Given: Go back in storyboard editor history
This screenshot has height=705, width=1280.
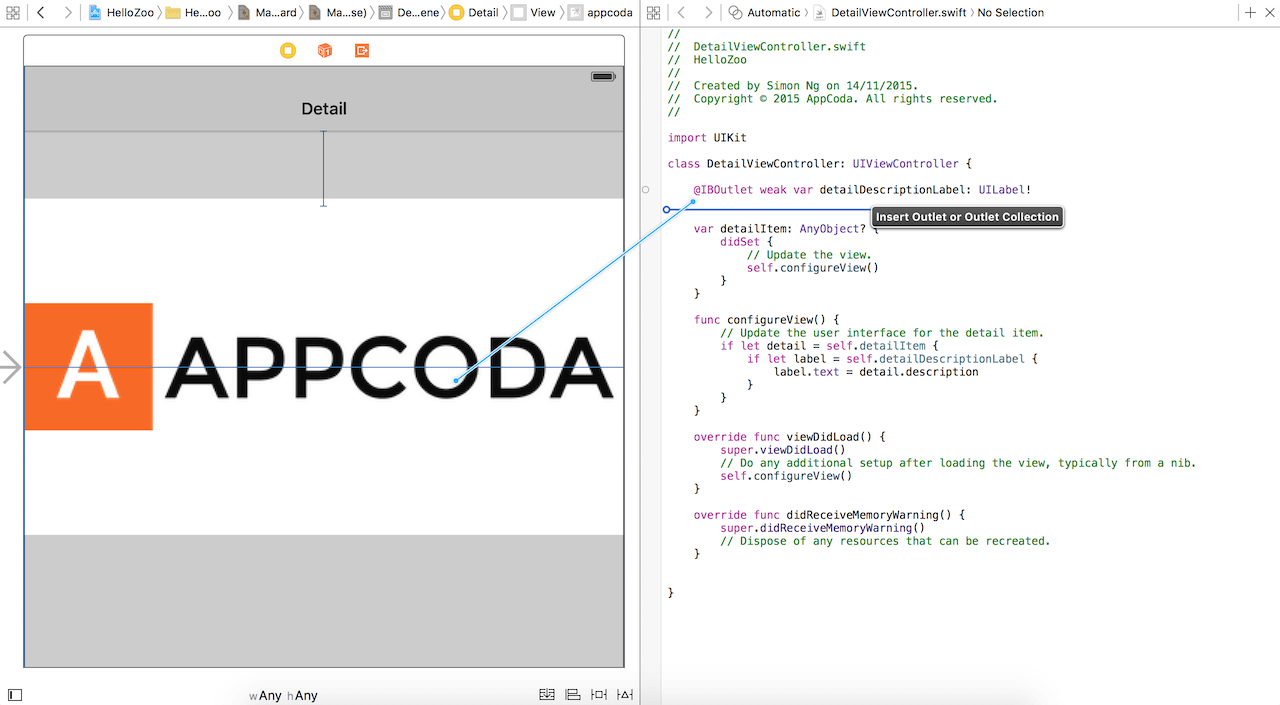Looking at the screenshot, I should pos(41,13).
